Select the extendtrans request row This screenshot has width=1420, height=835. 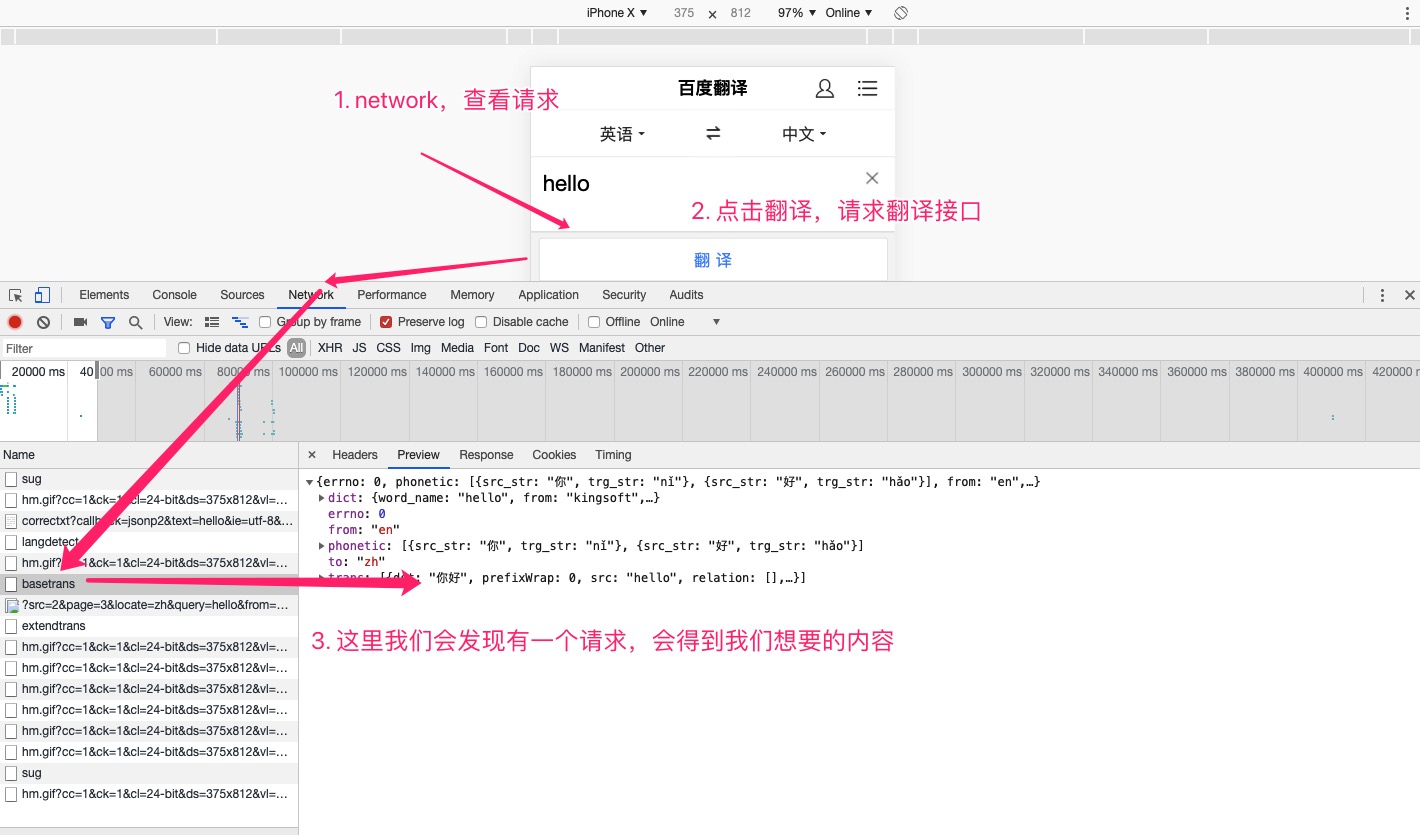[149, 626]
